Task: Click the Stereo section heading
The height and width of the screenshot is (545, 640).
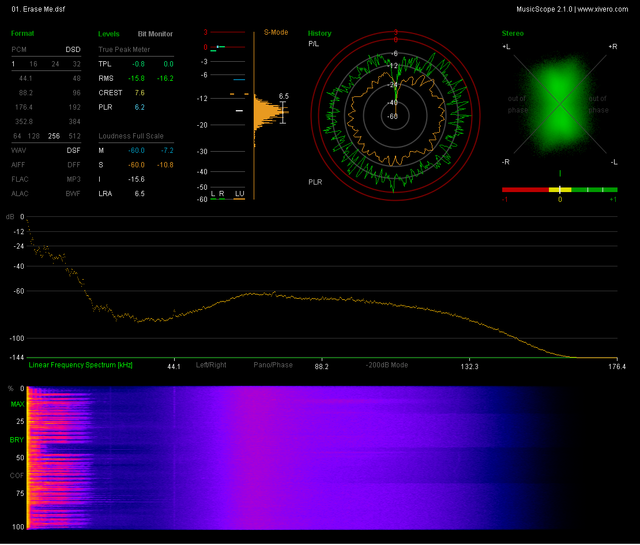Action: click(513, 33)
